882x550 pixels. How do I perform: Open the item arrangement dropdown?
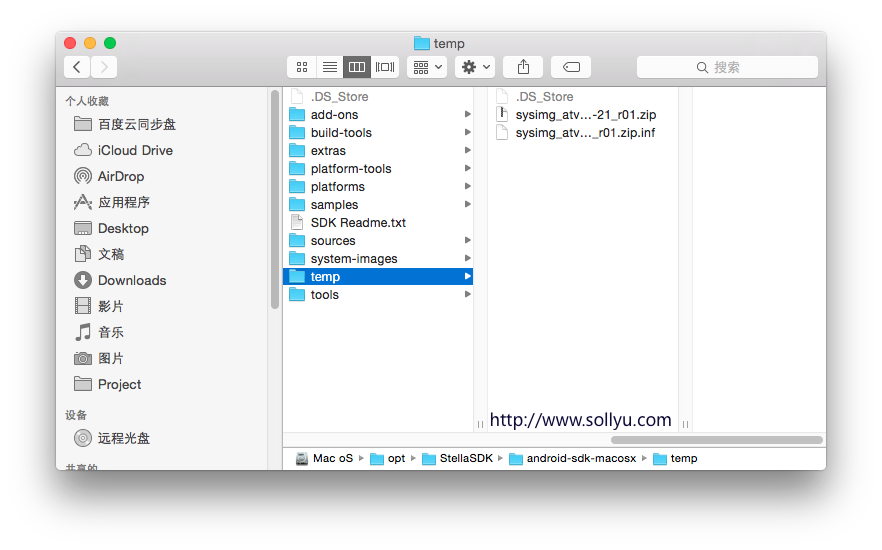pos(427,67)
